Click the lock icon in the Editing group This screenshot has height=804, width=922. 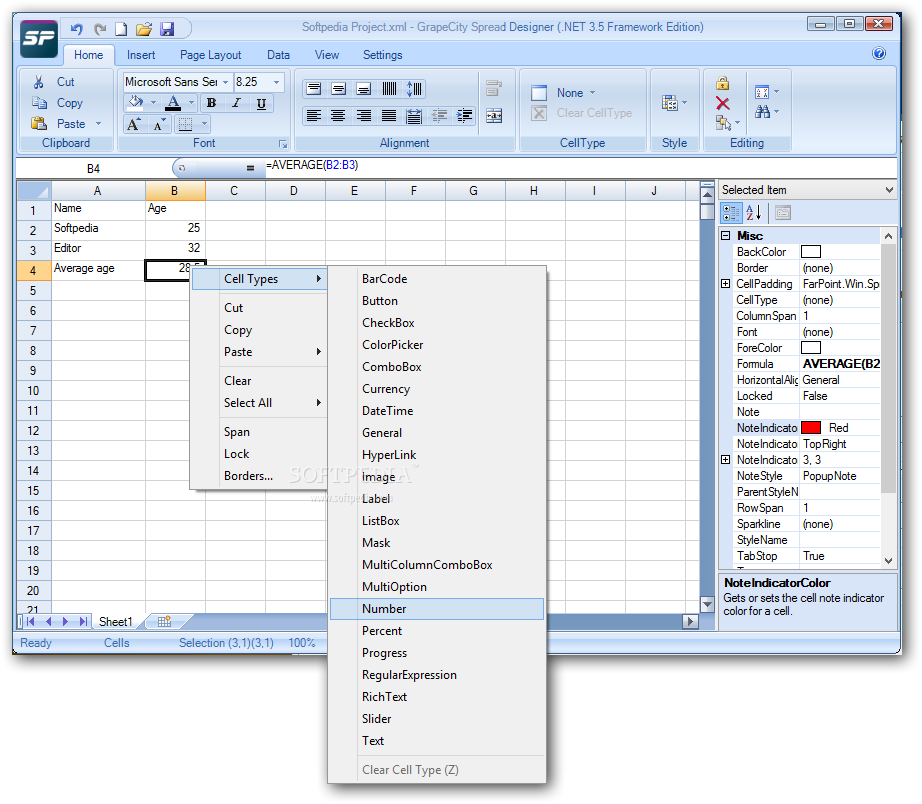pyautogui.click(x=723, y=83)
